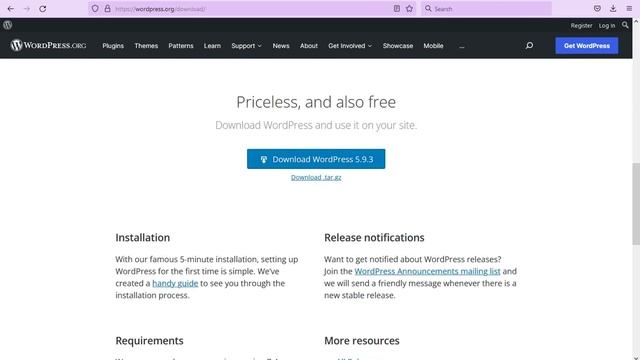
Task: Open the Themes menu item
Action: click(x=146, y=46)
